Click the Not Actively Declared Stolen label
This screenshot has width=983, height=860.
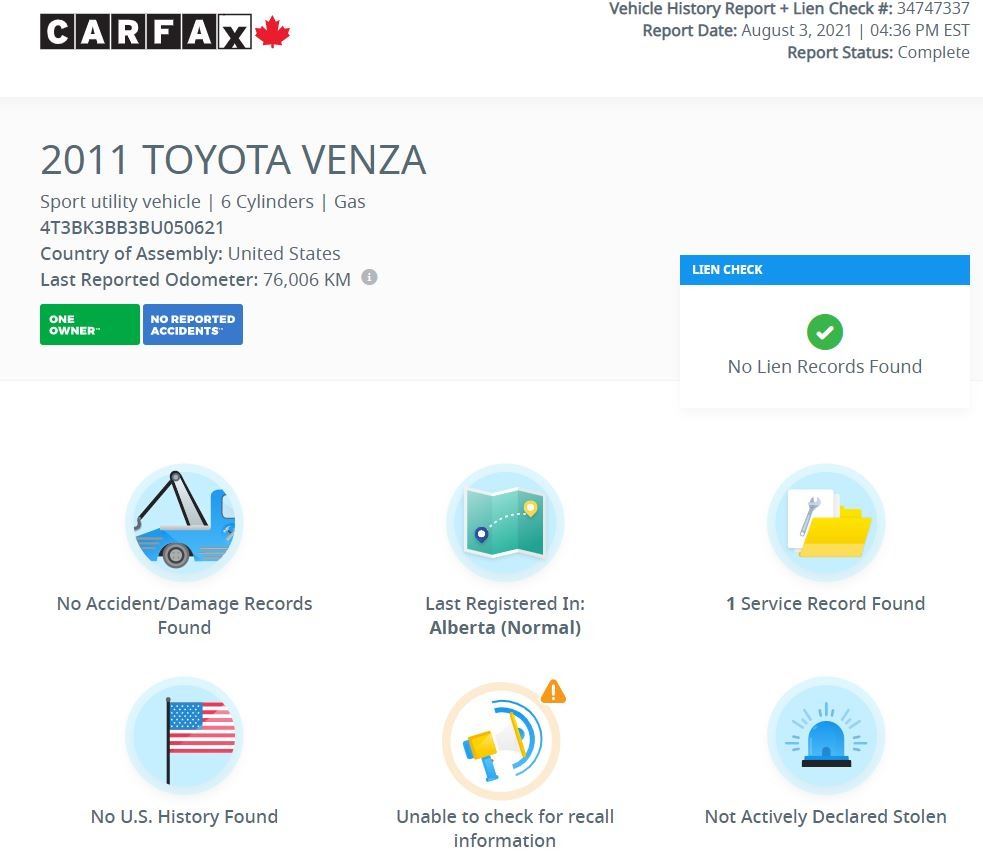(x=825, y=817)
